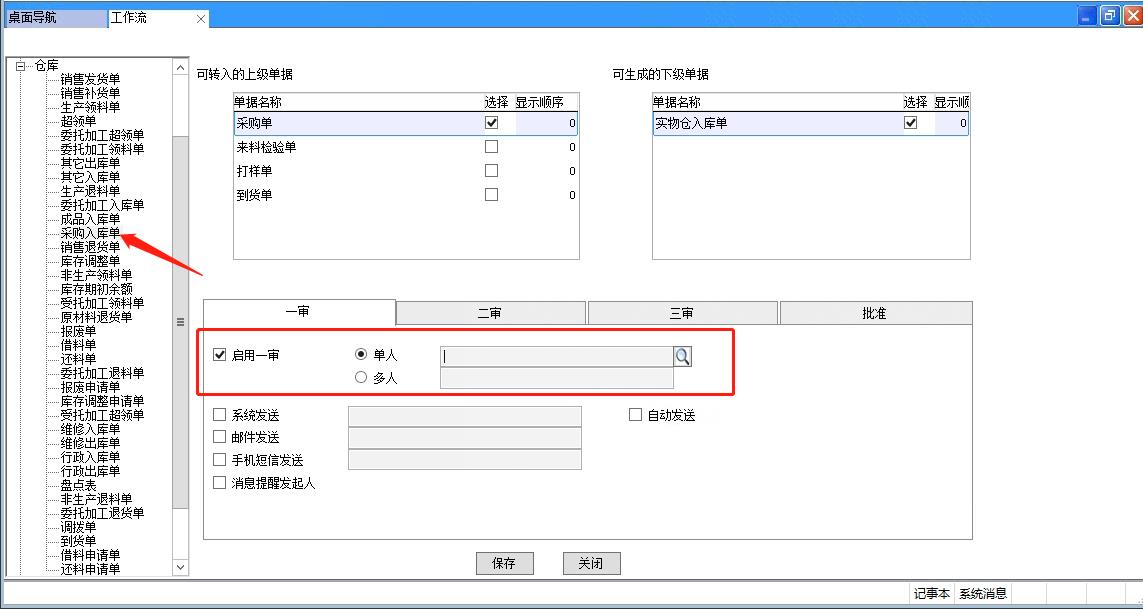1143x609 pixels.
Task: Select the 多人 radio button
Action: point(361,378)
